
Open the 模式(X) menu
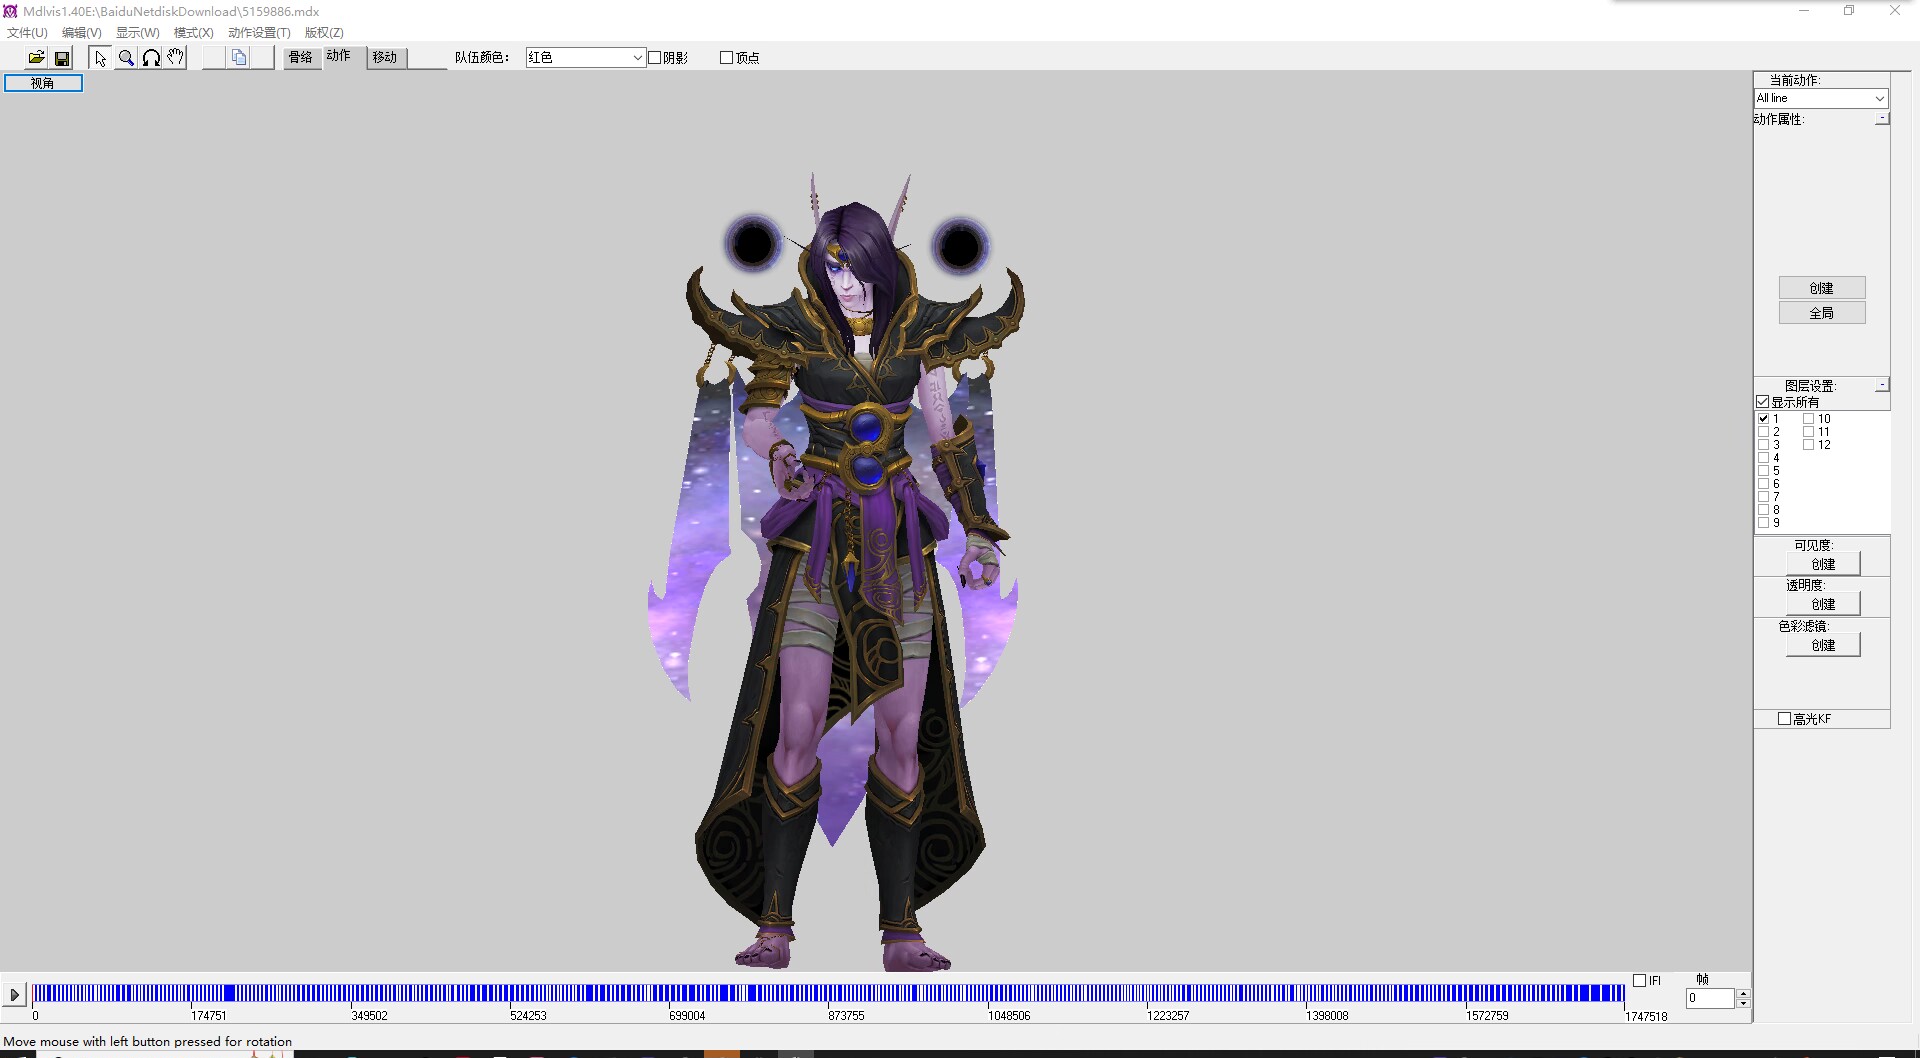194,33
